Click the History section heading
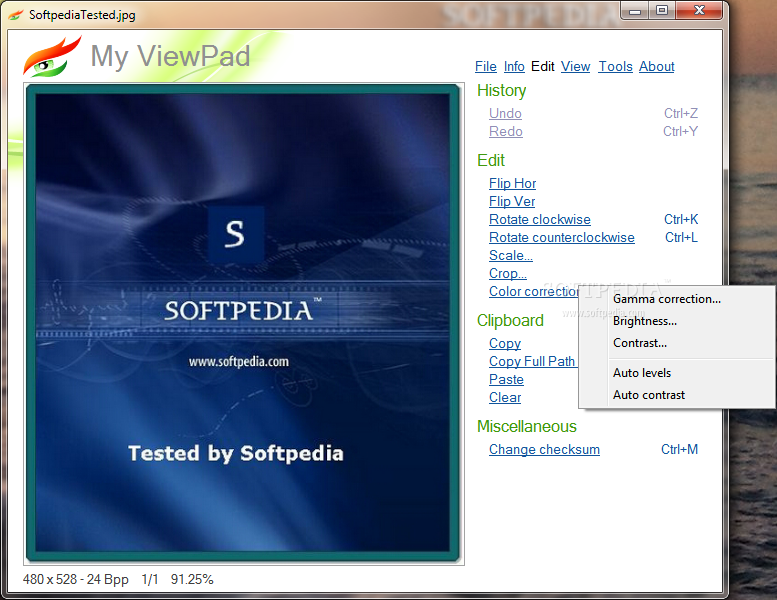 pos(501,90)
